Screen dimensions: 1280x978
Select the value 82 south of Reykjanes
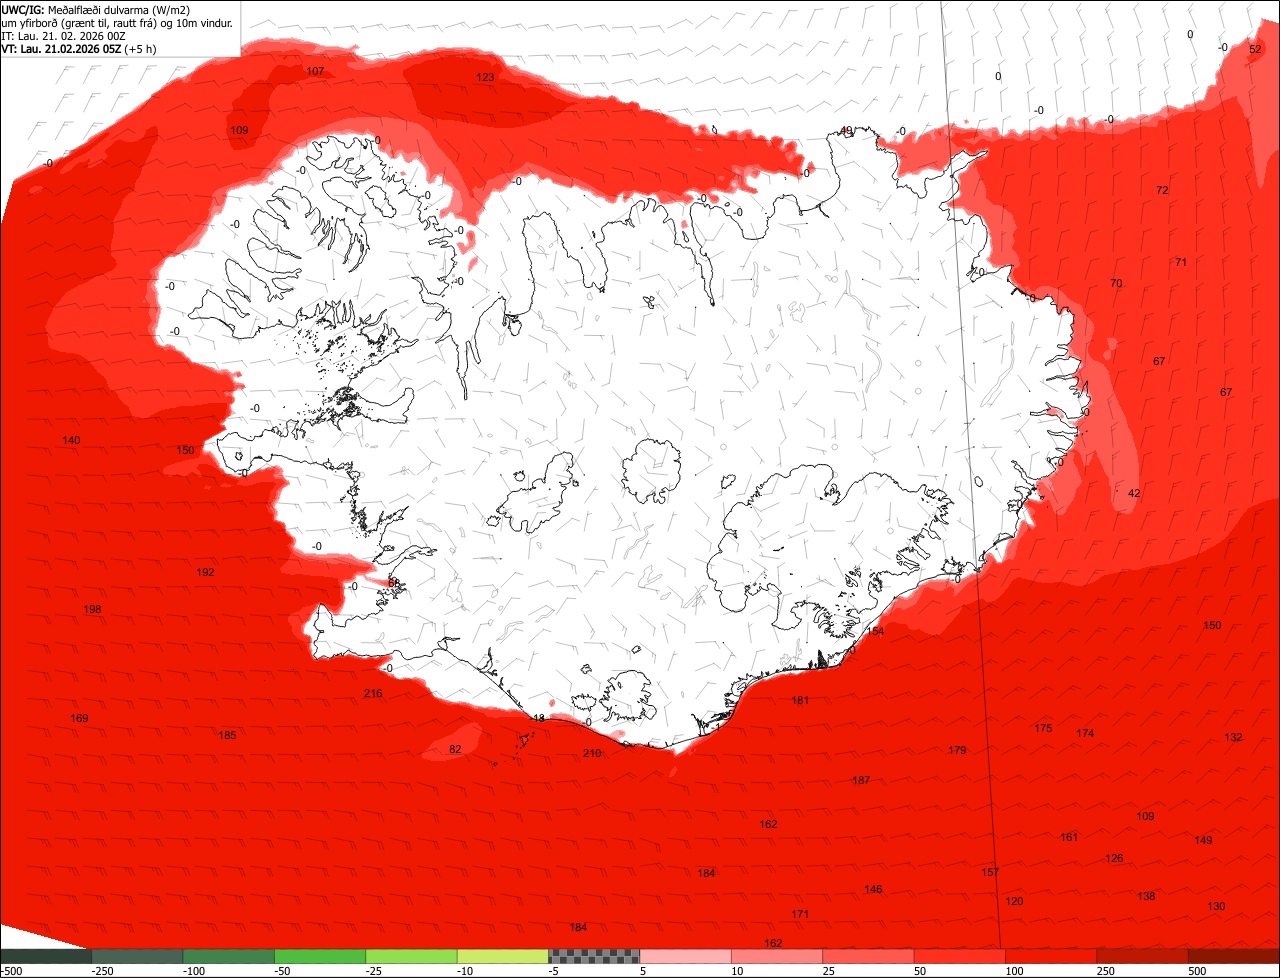455,749
